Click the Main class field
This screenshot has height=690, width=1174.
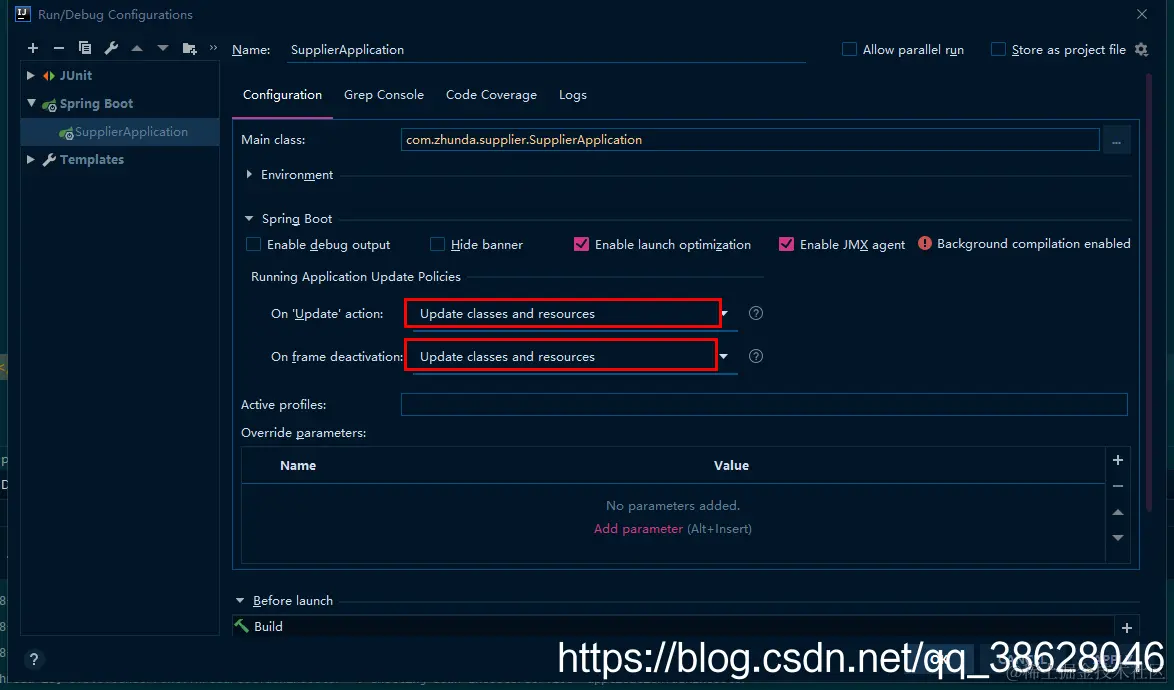point(749,140)
